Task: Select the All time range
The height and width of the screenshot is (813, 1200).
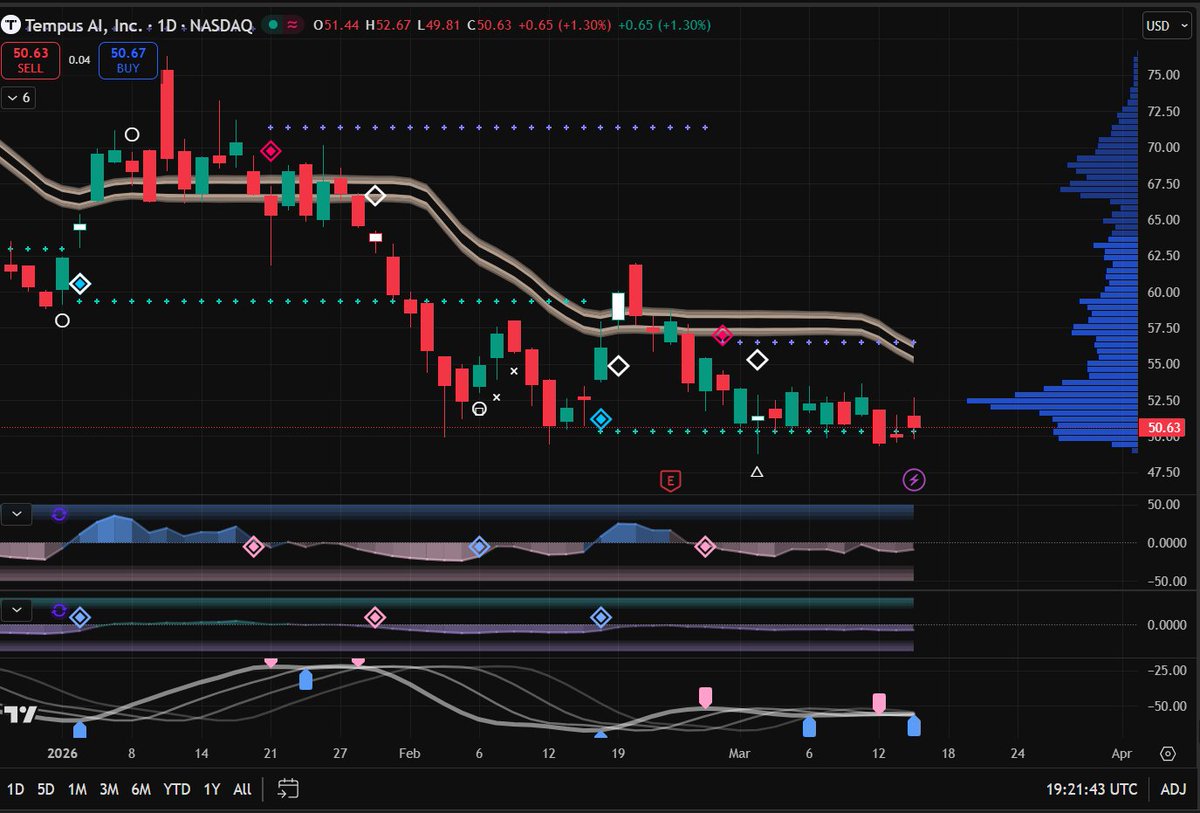Action: 242,789
